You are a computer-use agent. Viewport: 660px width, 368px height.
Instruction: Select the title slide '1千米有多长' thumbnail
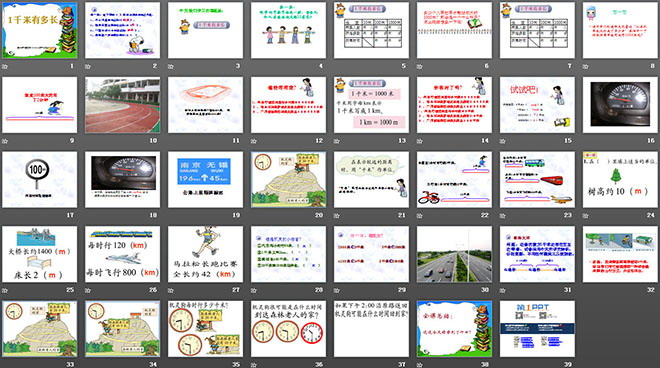coord(40,30)
